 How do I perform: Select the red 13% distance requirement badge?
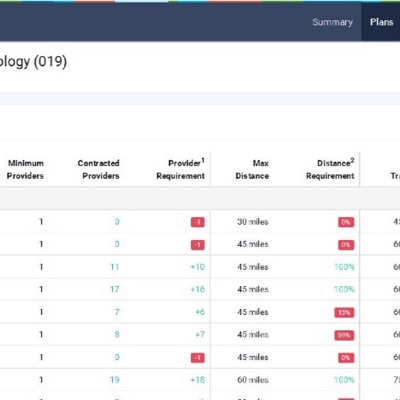point(344,312)
